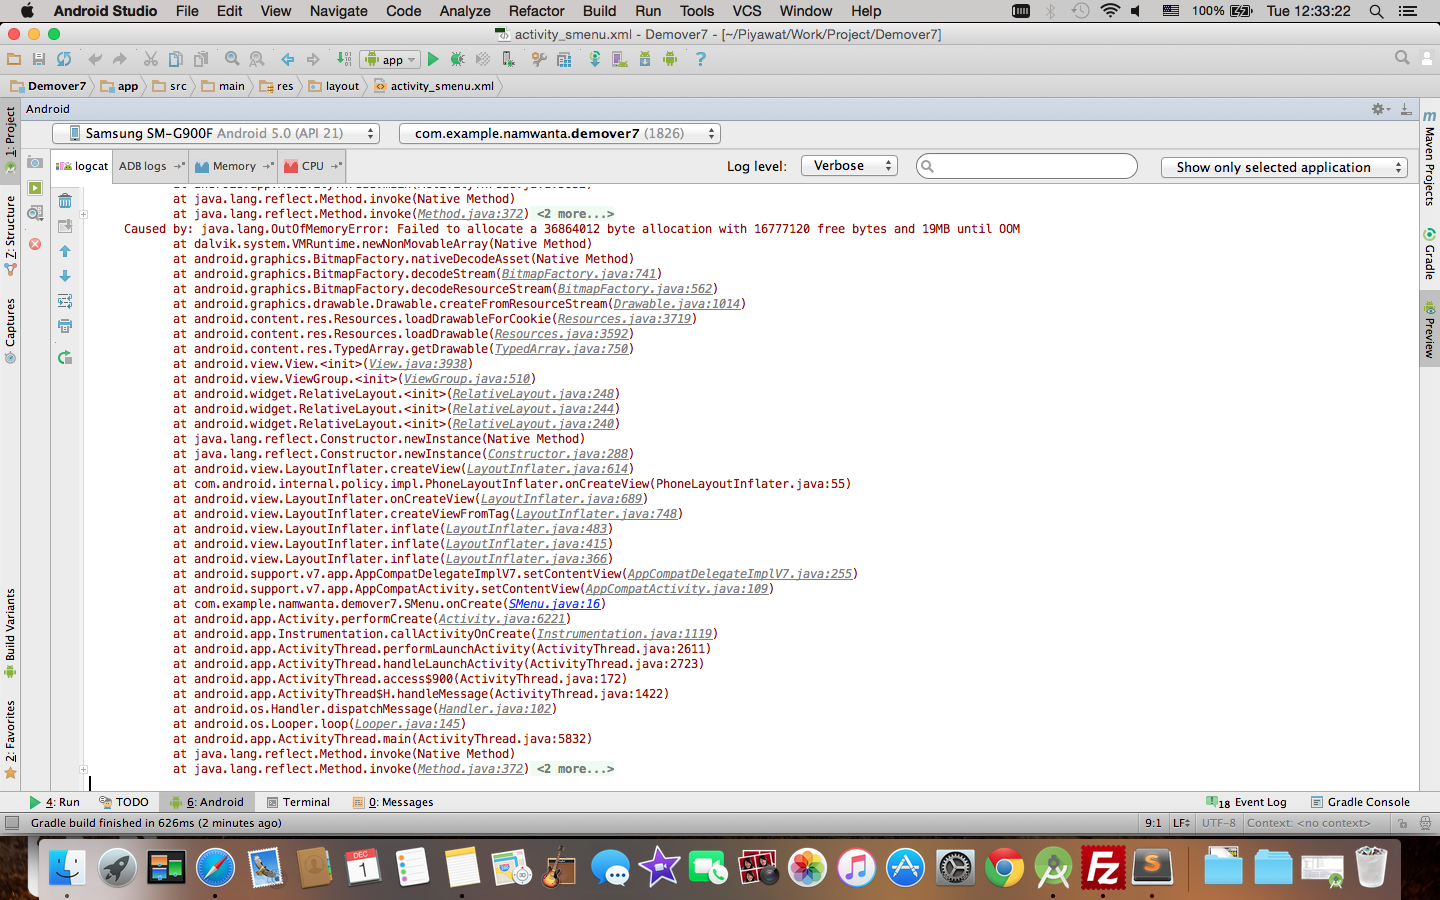Open Show only selected application filter dropdown
The image size is (1440, 900).
(x=1285, y=167)
